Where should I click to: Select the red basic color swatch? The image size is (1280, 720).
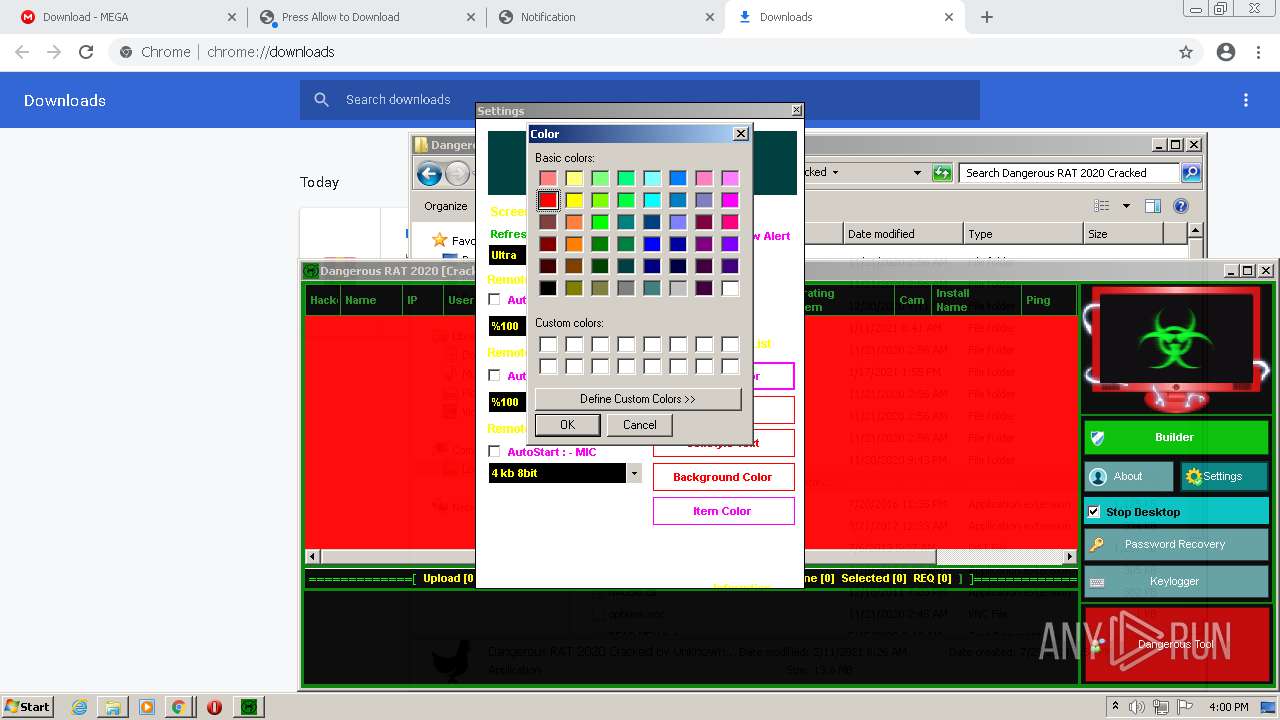tap(548, 200)
